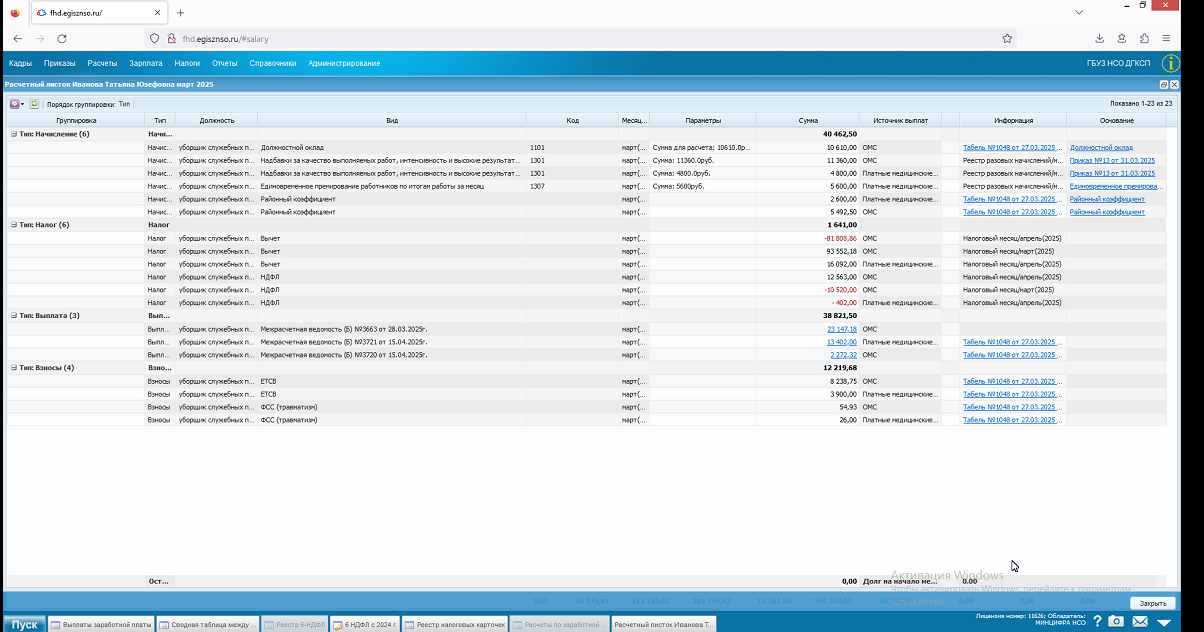Click the yellow info icon at top right
The height and width of the screenshot is (632, 1204).
point(1171,63)
